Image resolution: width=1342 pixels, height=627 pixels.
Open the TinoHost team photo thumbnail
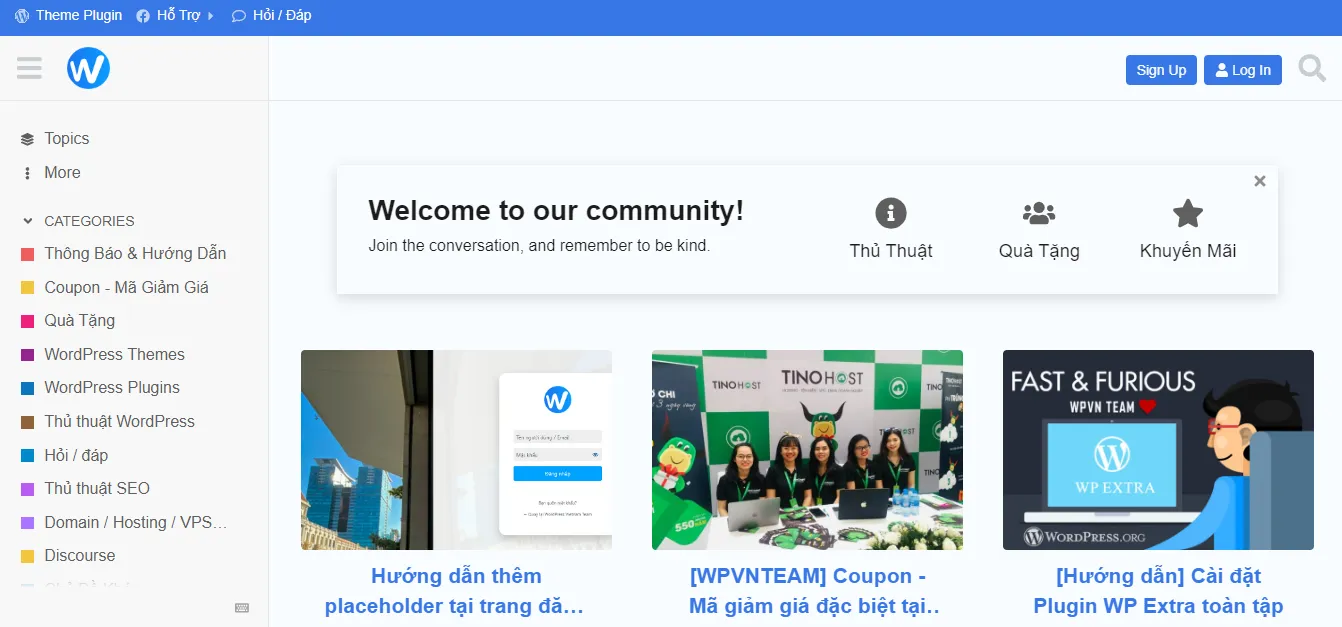[807, 450]
